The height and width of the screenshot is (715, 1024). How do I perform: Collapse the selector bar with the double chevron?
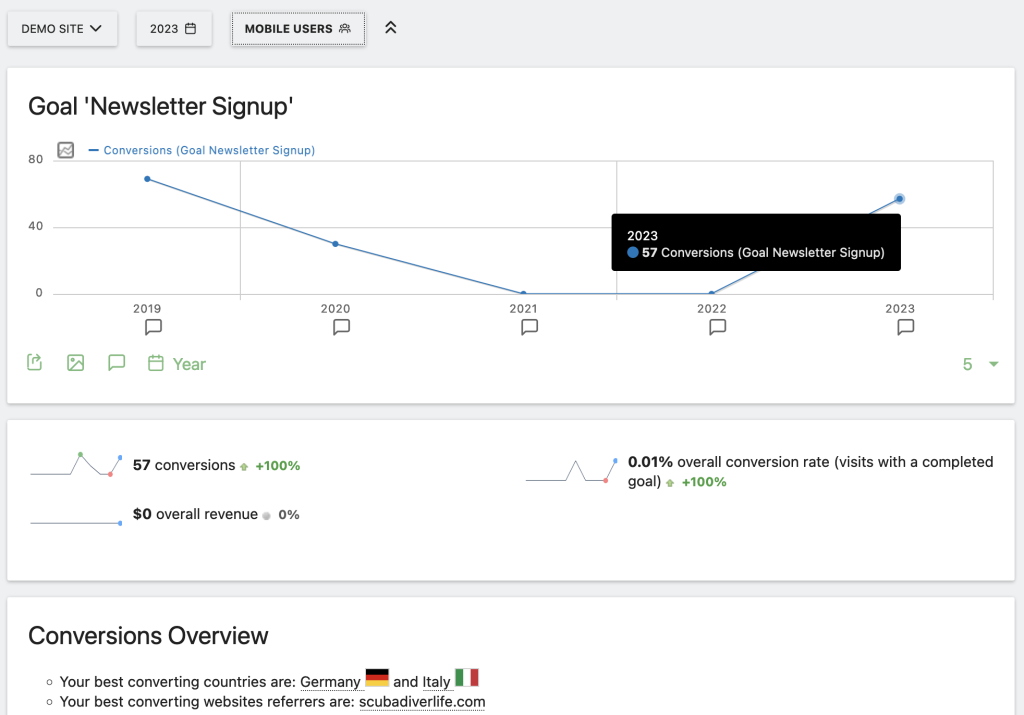pyautogui.click(x=390, y=28)
